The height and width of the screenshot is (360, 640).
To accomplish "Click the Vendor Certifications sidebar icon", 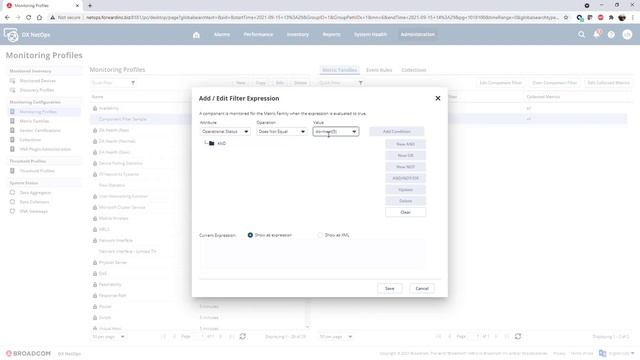I will click(x=12, y=130).
